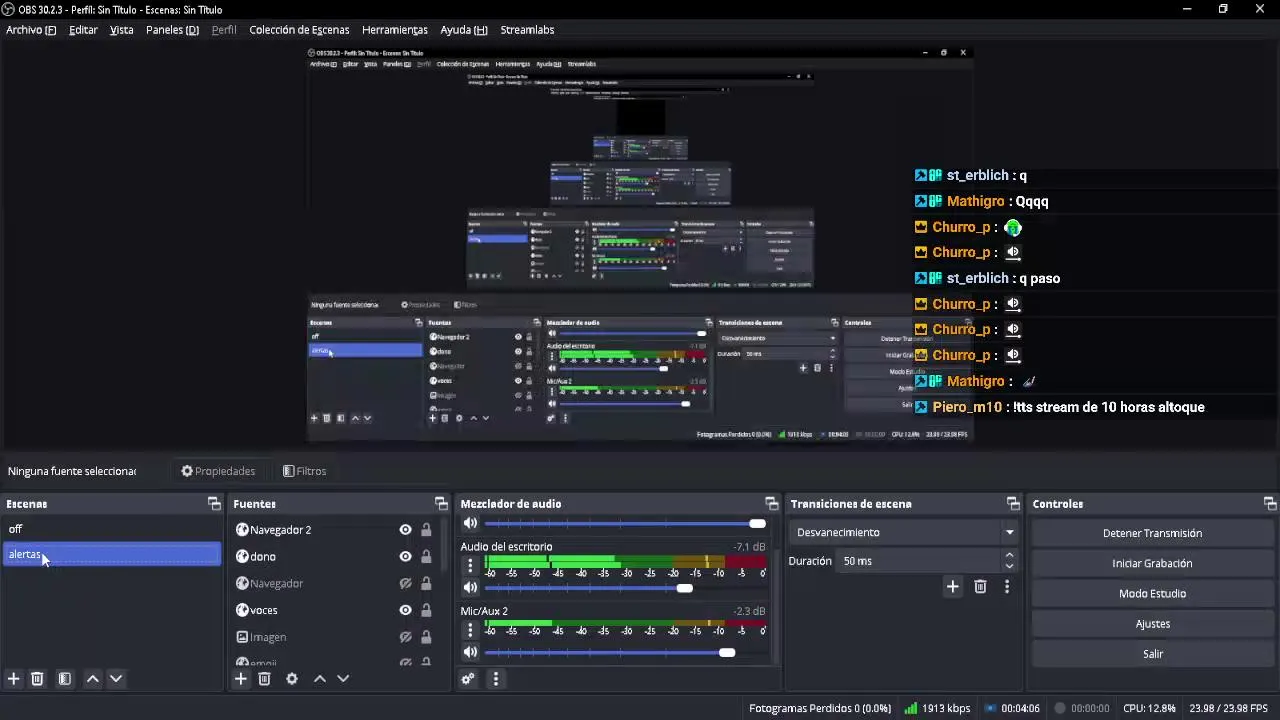Hide the dono source

click(x=405, y=557)
